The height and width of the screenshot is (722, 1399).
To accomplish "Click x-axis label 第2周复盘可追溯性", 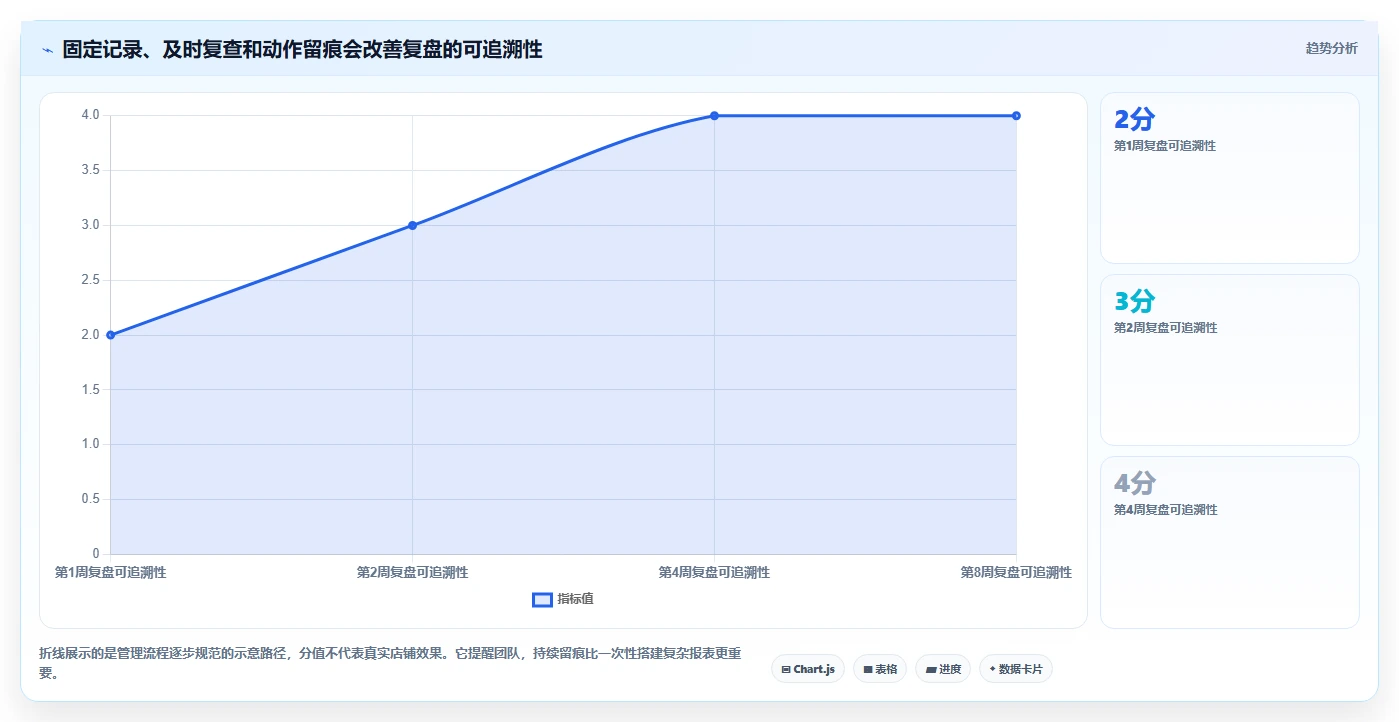I will click(x=412, y=573).
